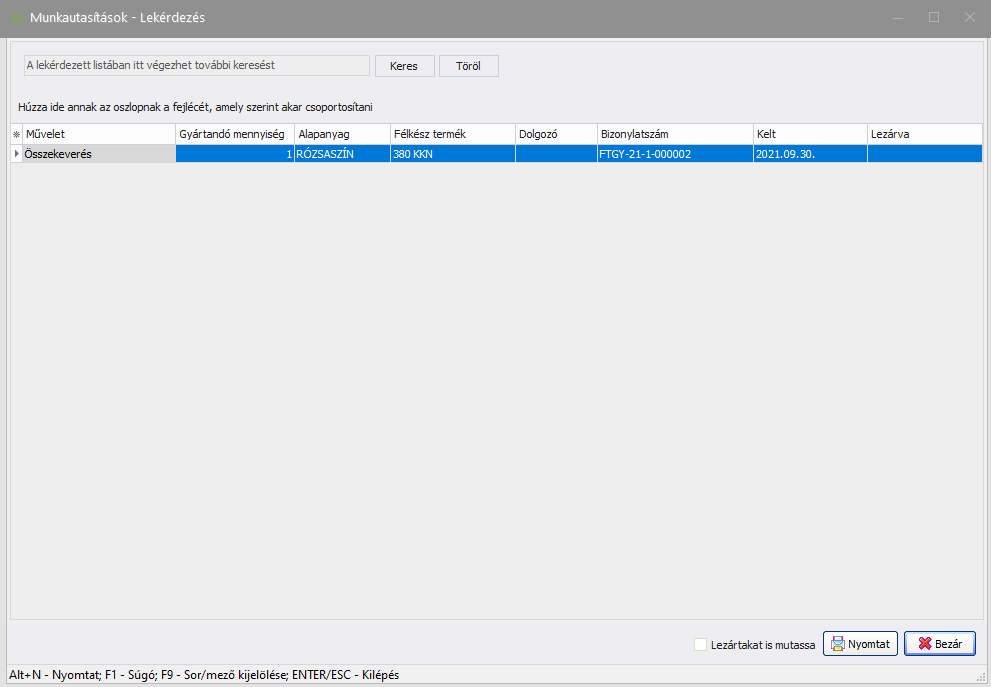This screenshot has width=991, height=687.
Task: Click the row indicator arrow for Összekeverés
Action: (16, 154)
